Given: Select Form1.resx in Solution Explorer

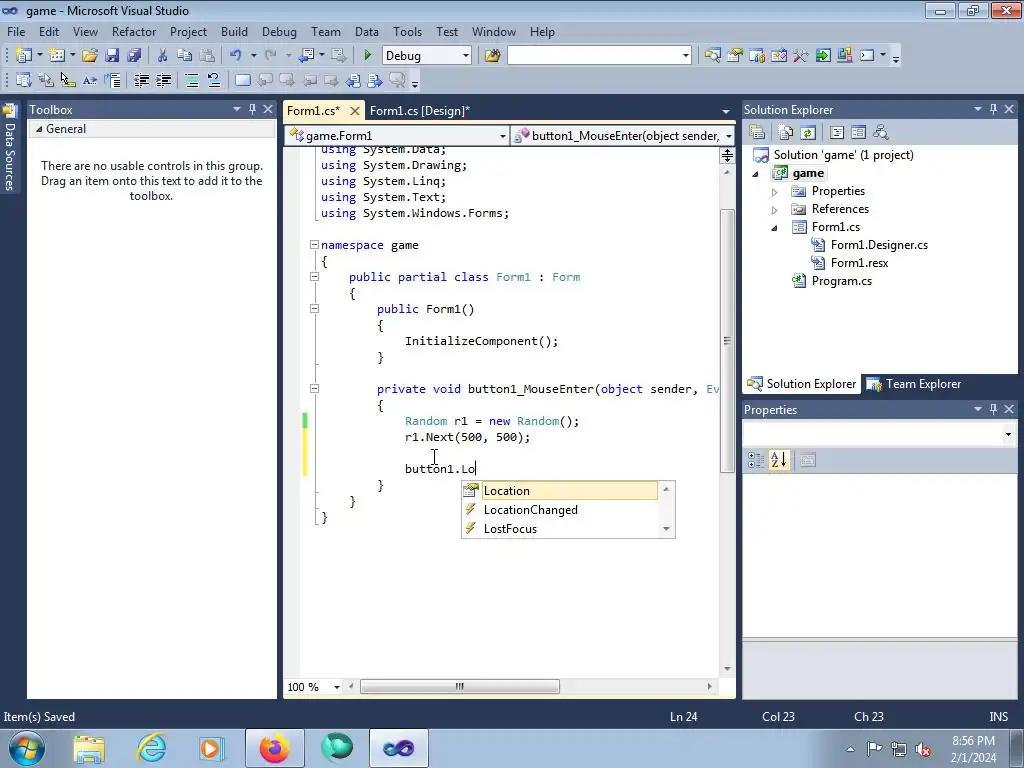Looking at the screenshot, I should 859,263.
